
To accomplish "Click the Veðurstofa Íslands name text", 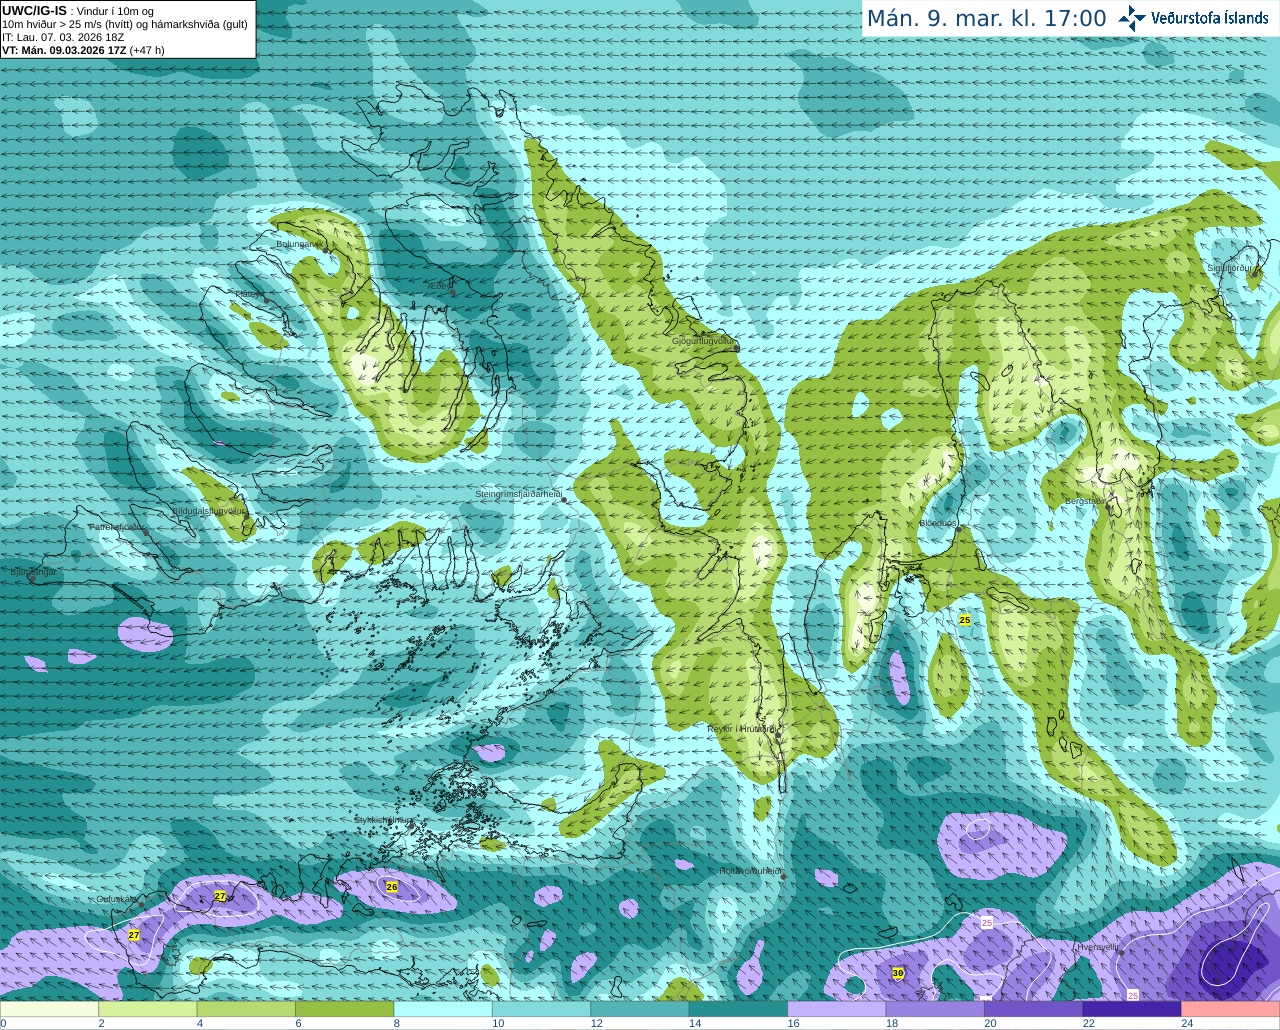I will pos(1209,18).
